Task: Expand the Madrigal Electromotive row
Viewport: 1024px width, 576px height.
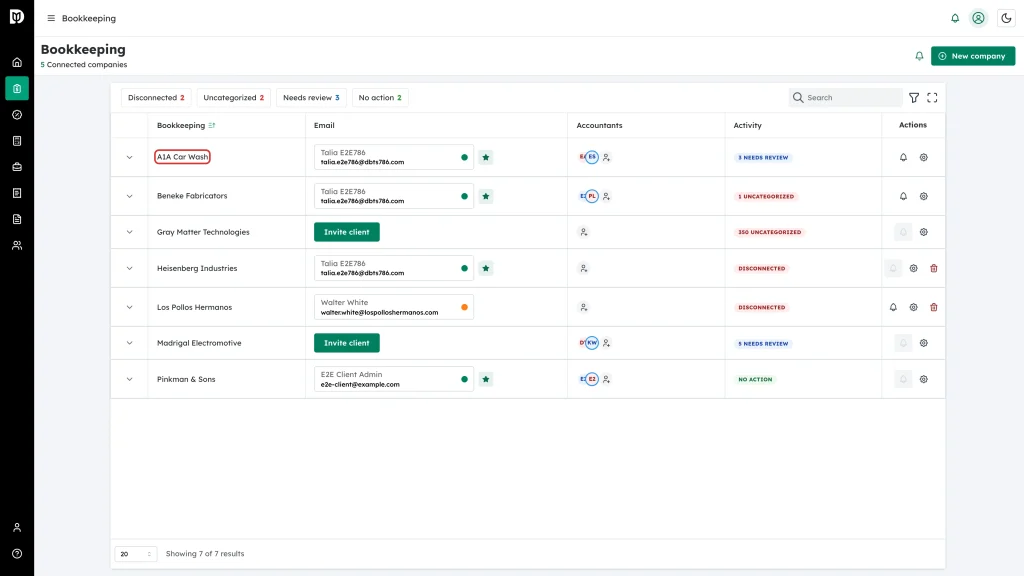Action: [129, 344]
